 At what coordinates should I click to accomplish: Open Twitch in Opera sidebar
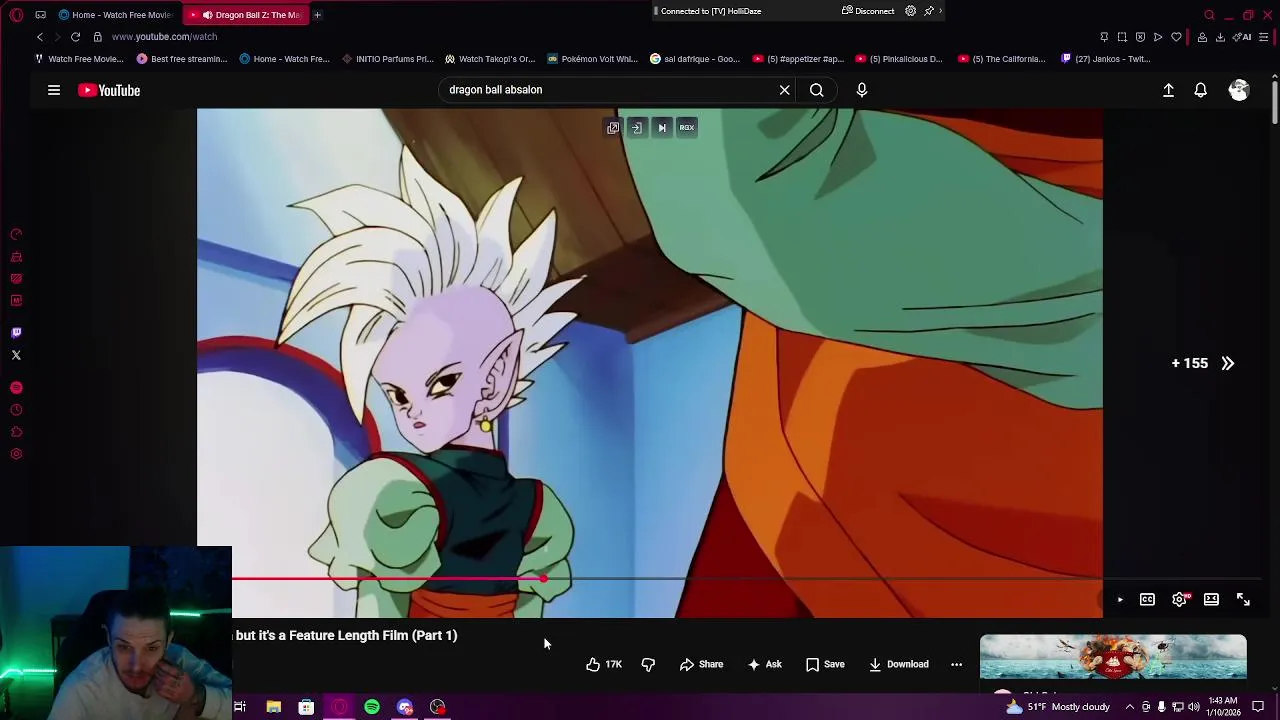(x=16, y=333)
